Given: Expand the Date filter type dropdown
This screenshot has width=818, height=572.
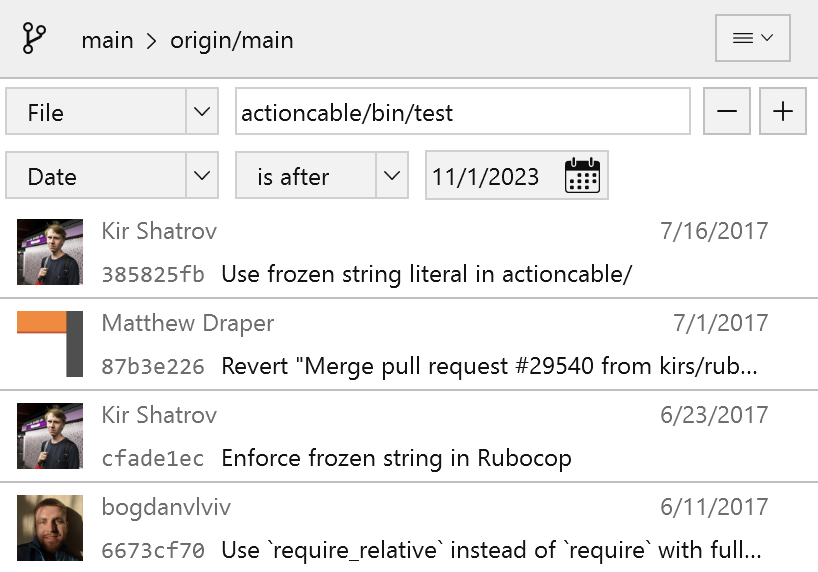Looking at the screenshot, I should pyautogui.click(x=201, y=176).
